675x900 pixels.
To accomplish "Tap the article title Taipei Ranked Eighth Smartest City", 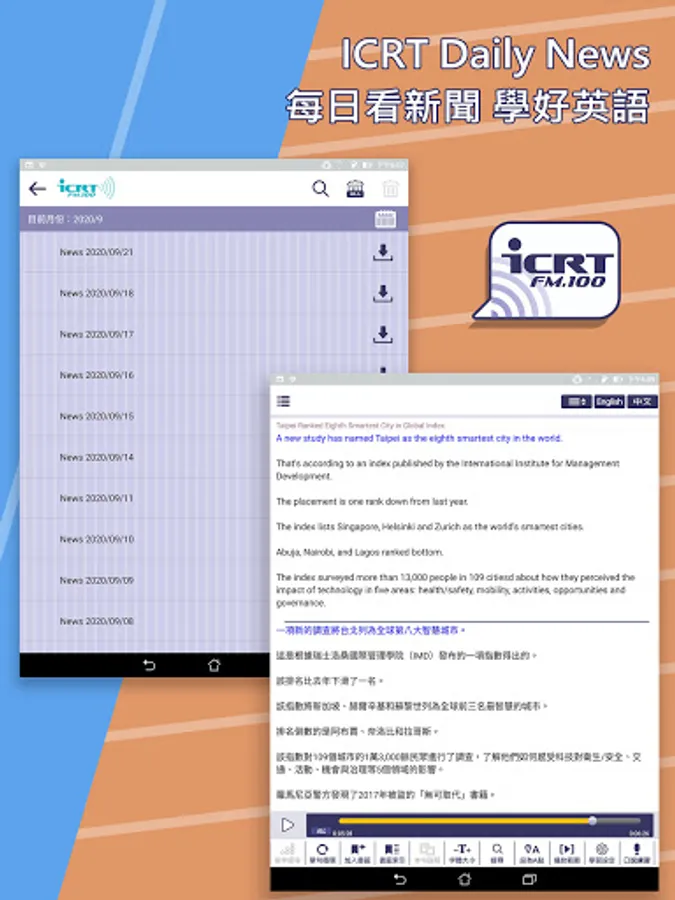I will 360,425.
